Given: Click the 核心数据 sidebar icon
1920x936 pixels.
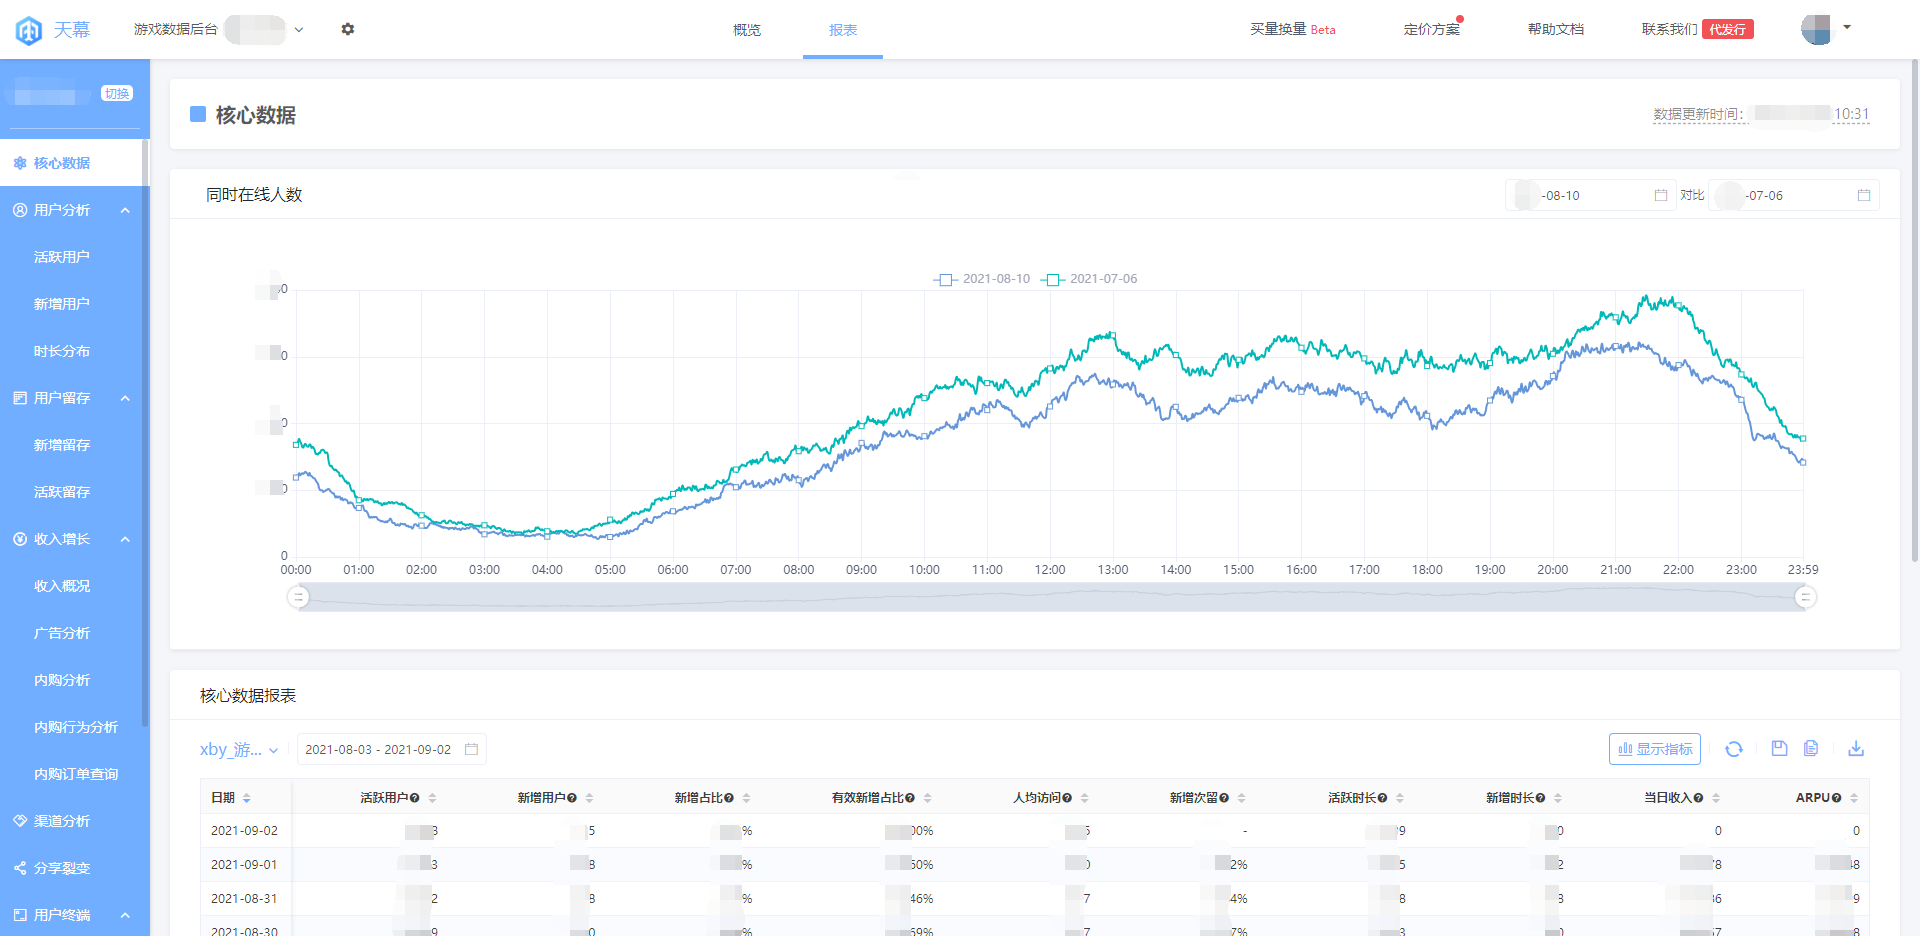Looking at the screenshot, I should click(20, 163).
